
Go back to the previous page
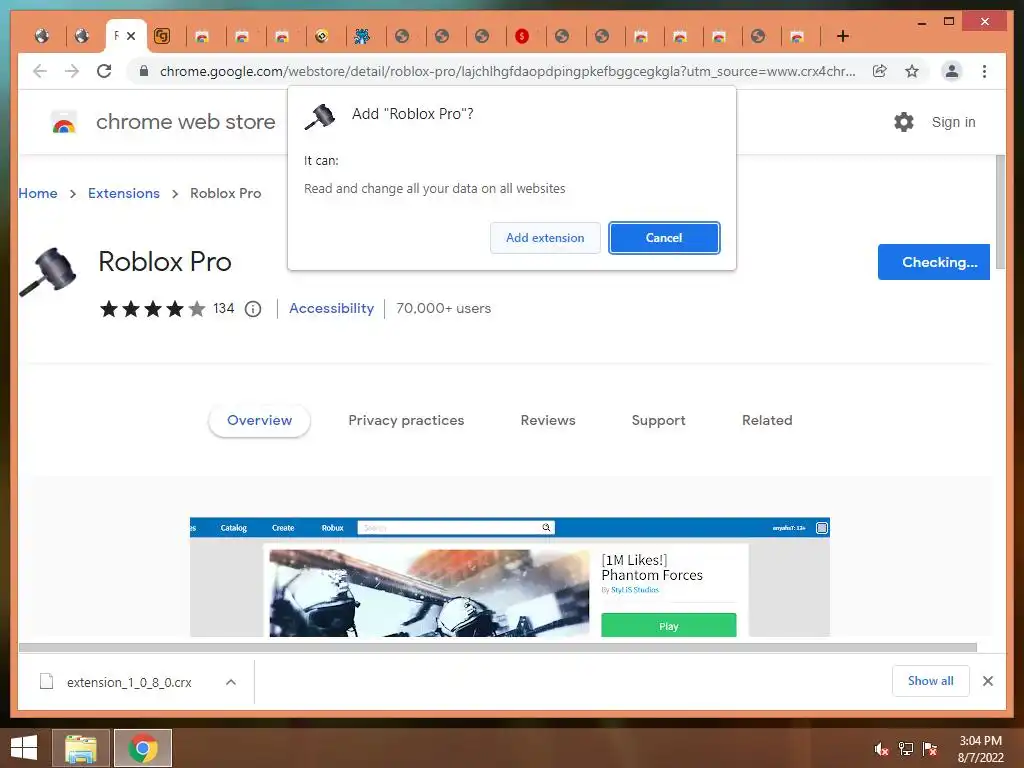click(x=40, y=71)
